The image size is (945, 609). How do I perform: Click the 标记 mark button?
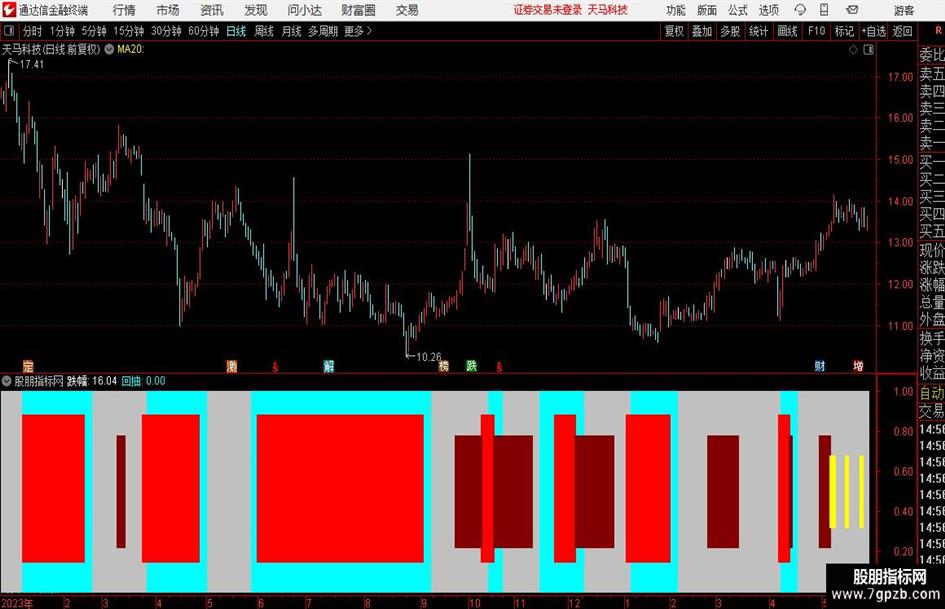click(x=844, y=31)
